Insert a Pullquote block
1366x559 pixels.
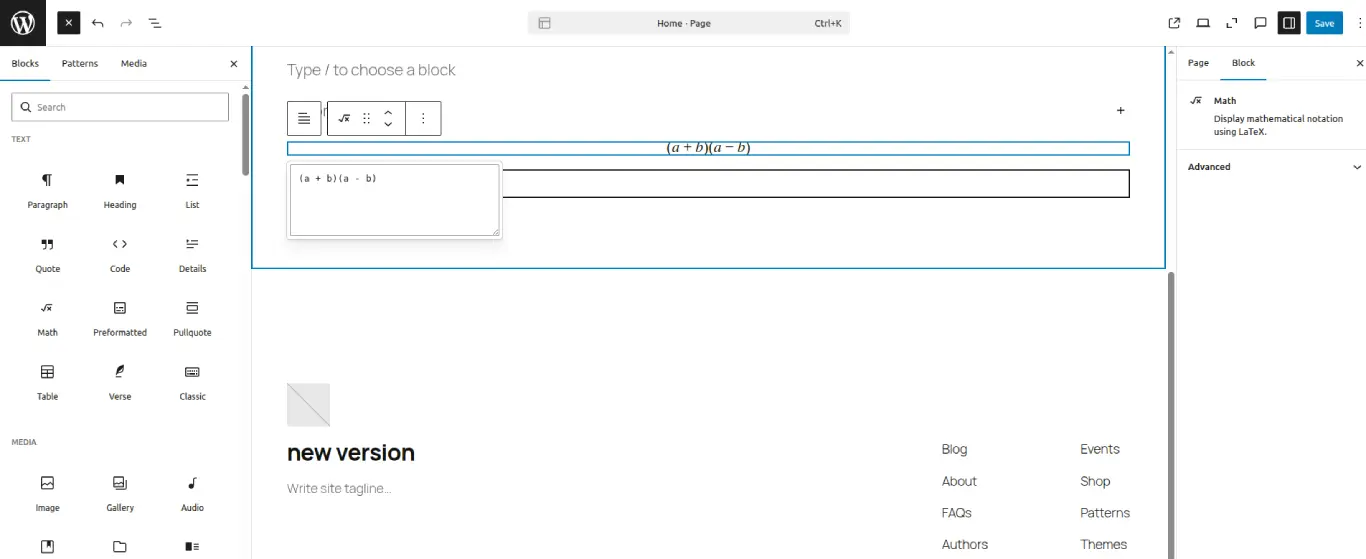192,319
